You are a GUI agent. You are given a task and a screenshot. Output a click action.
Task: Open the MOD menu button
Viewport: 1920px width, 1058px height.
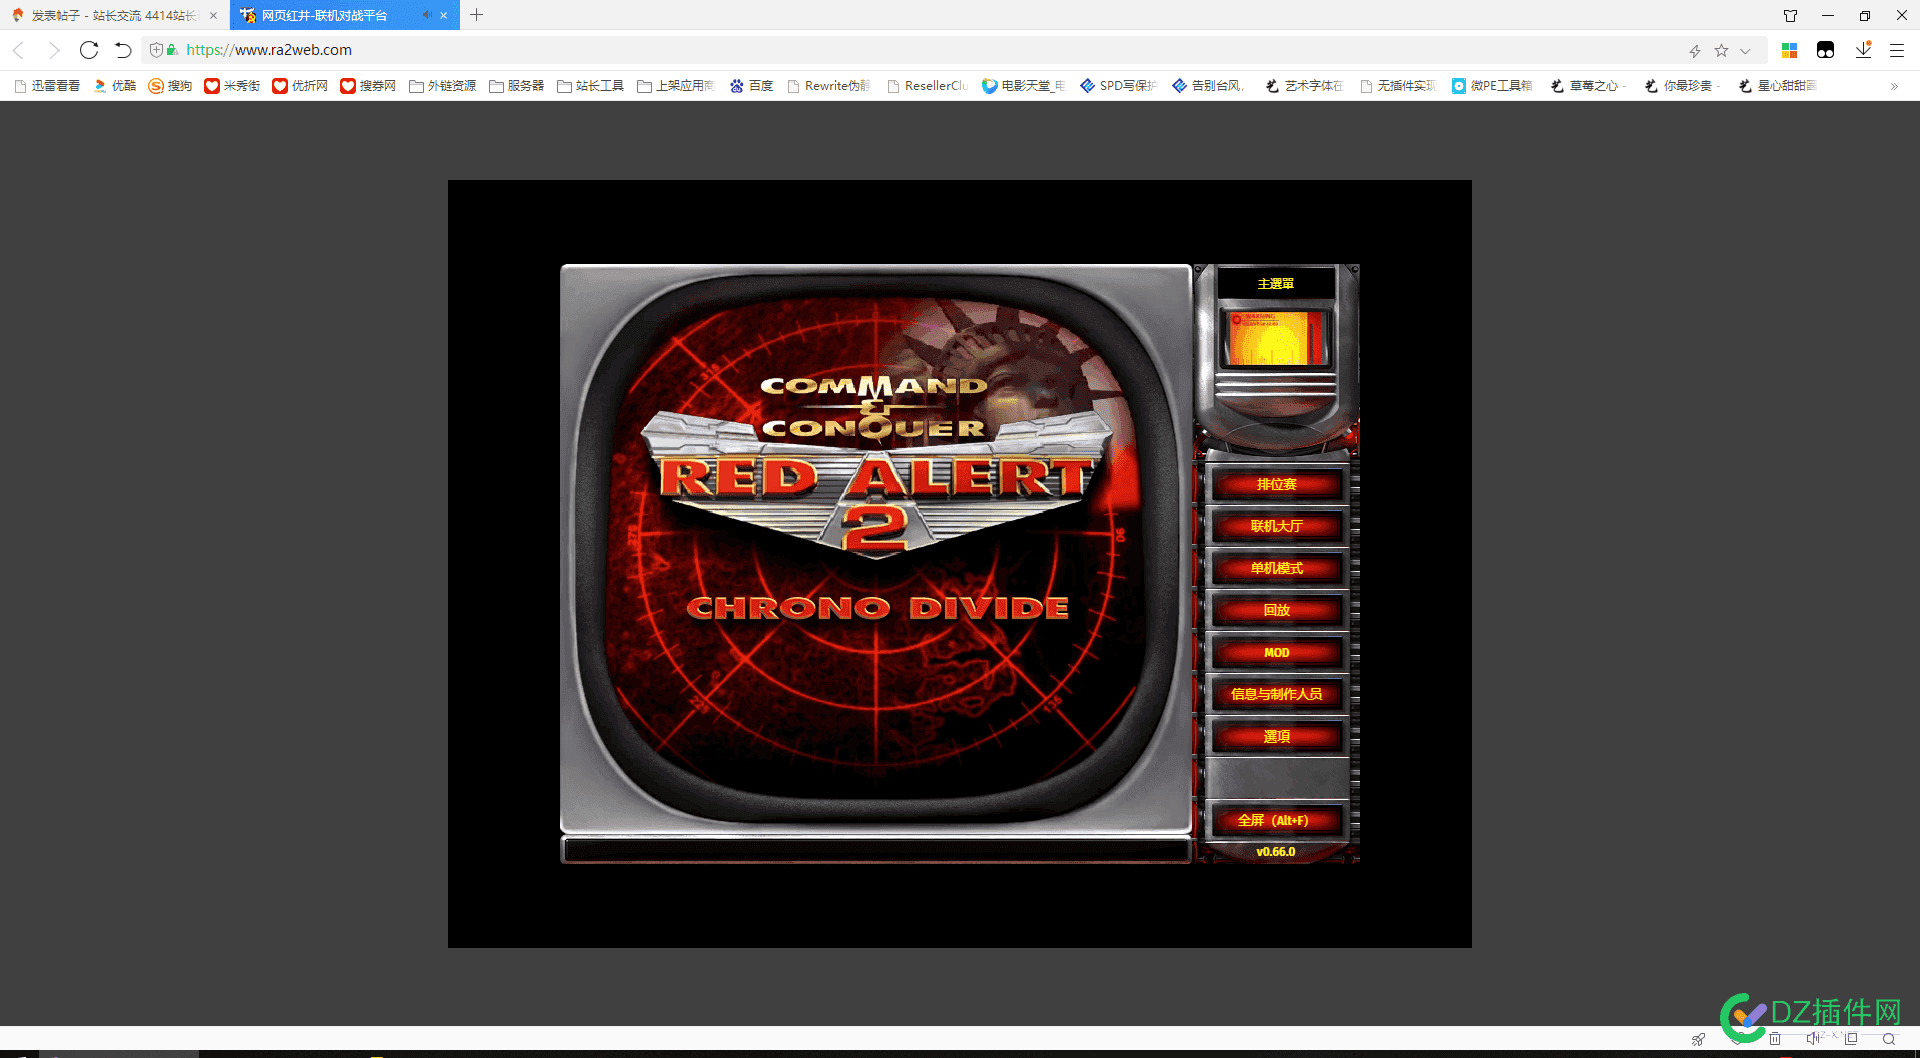[x=1276, y=652]
